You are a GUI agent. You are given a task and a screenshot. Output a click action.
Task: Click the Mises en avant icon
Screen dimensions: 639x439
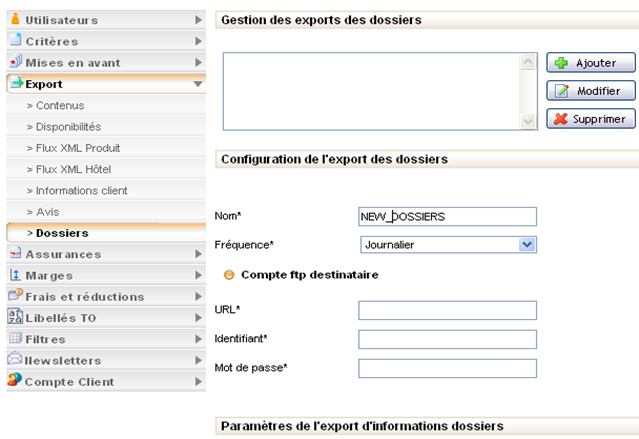pos(16,62)
